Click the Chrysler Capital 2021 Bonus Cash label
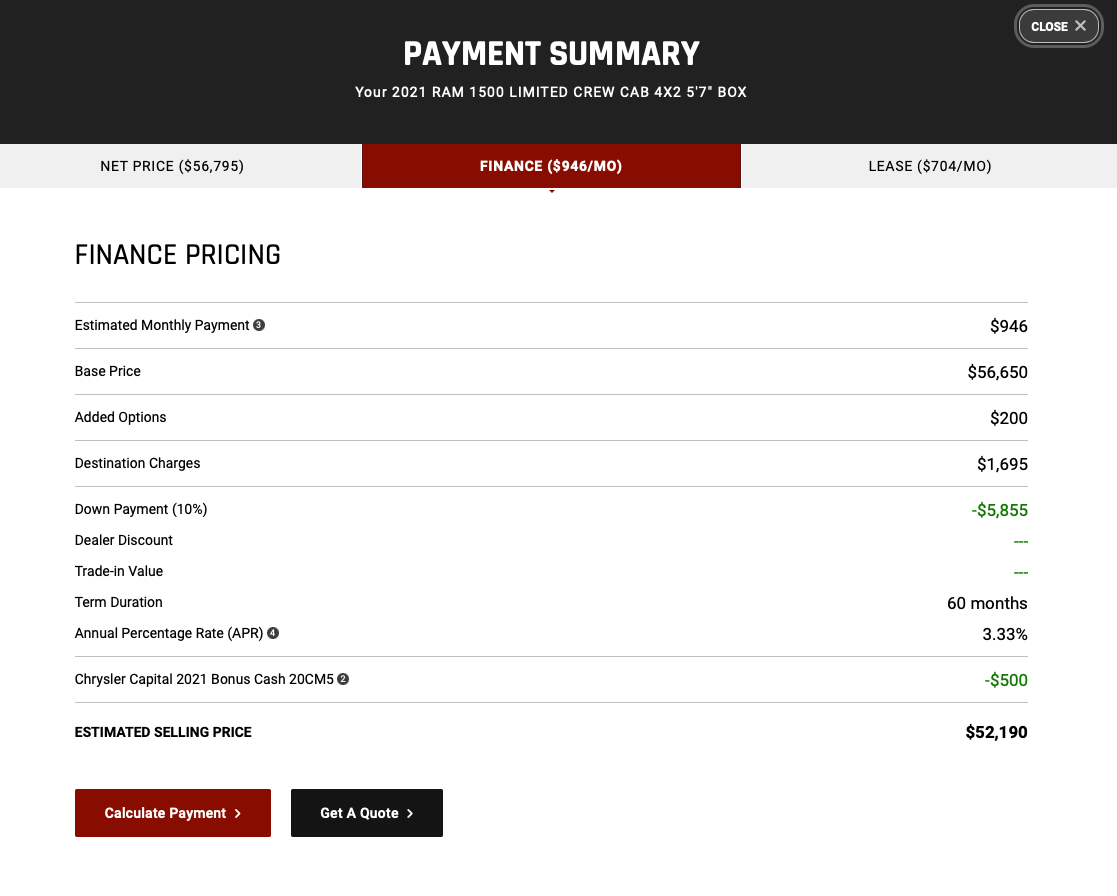 click(204, 679)
